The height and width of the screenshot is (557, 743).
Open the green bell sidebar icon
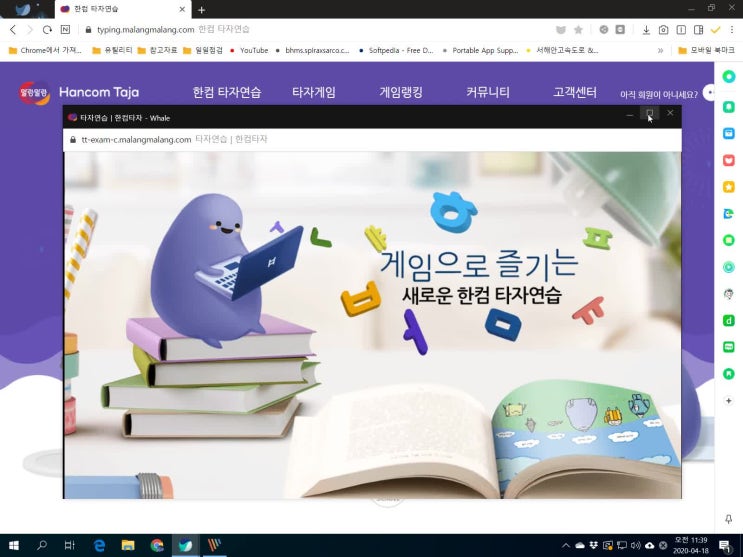pos(729,107)
